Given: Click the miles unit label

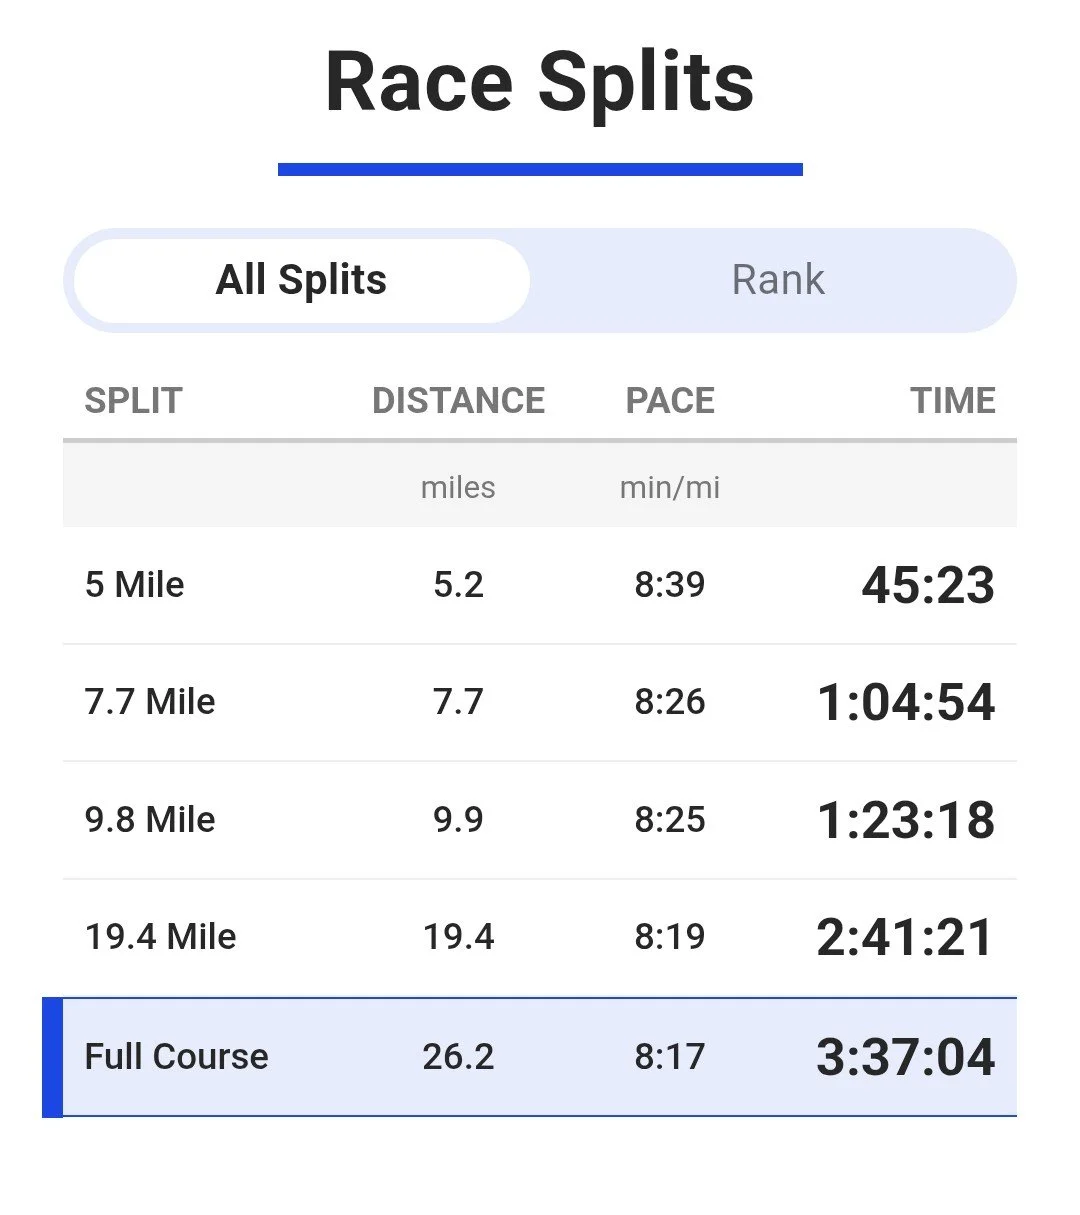Looking at the screenshot, I should click(458, 488).
